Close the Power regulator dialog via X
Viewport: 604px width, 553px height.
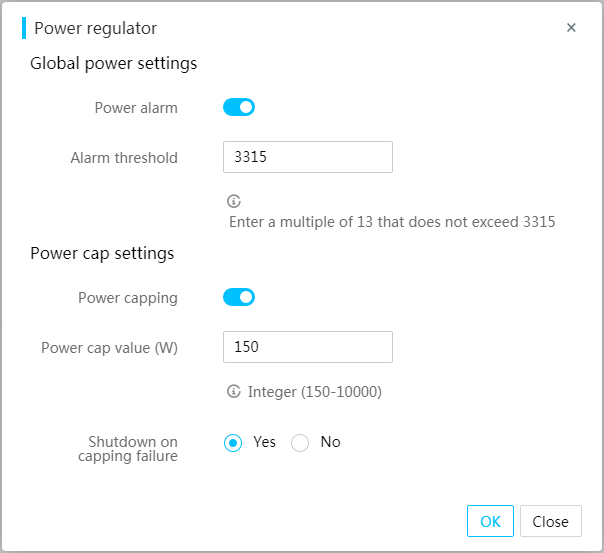(x=571, y=27)
